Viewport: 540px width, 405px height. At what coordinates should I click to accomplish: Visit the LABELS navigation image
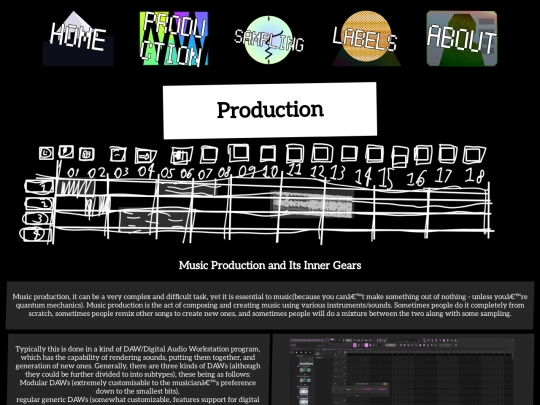tap(366, 38)
